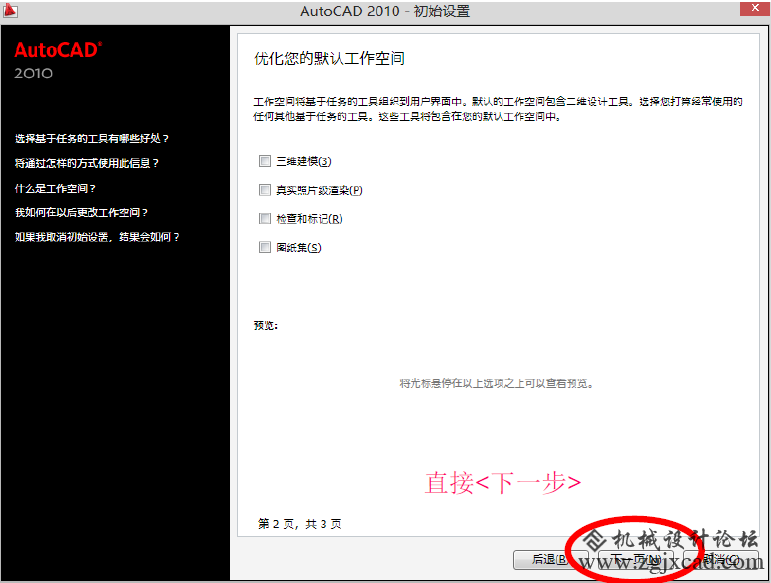The height and width of the screenshot is (583, 771).
Task: Click the 预览: label
Action: click(x=266, y=325)
